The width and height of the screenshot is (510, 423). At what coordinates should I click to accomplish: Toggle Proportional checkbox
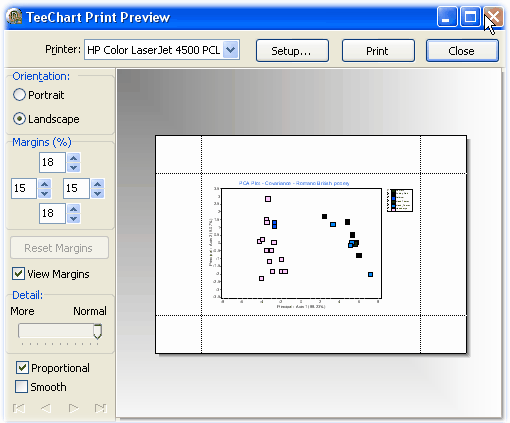click(x=22, y=368)
